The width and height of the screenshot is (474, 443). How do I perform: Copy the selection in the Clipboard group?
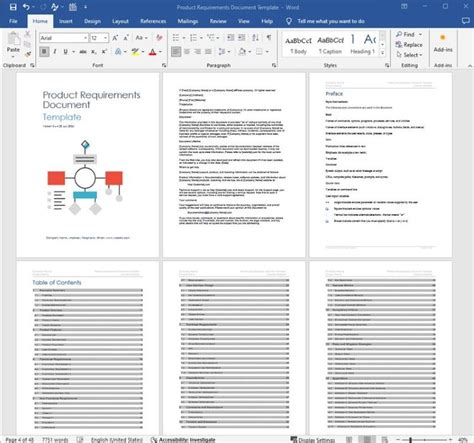[27, 44]
